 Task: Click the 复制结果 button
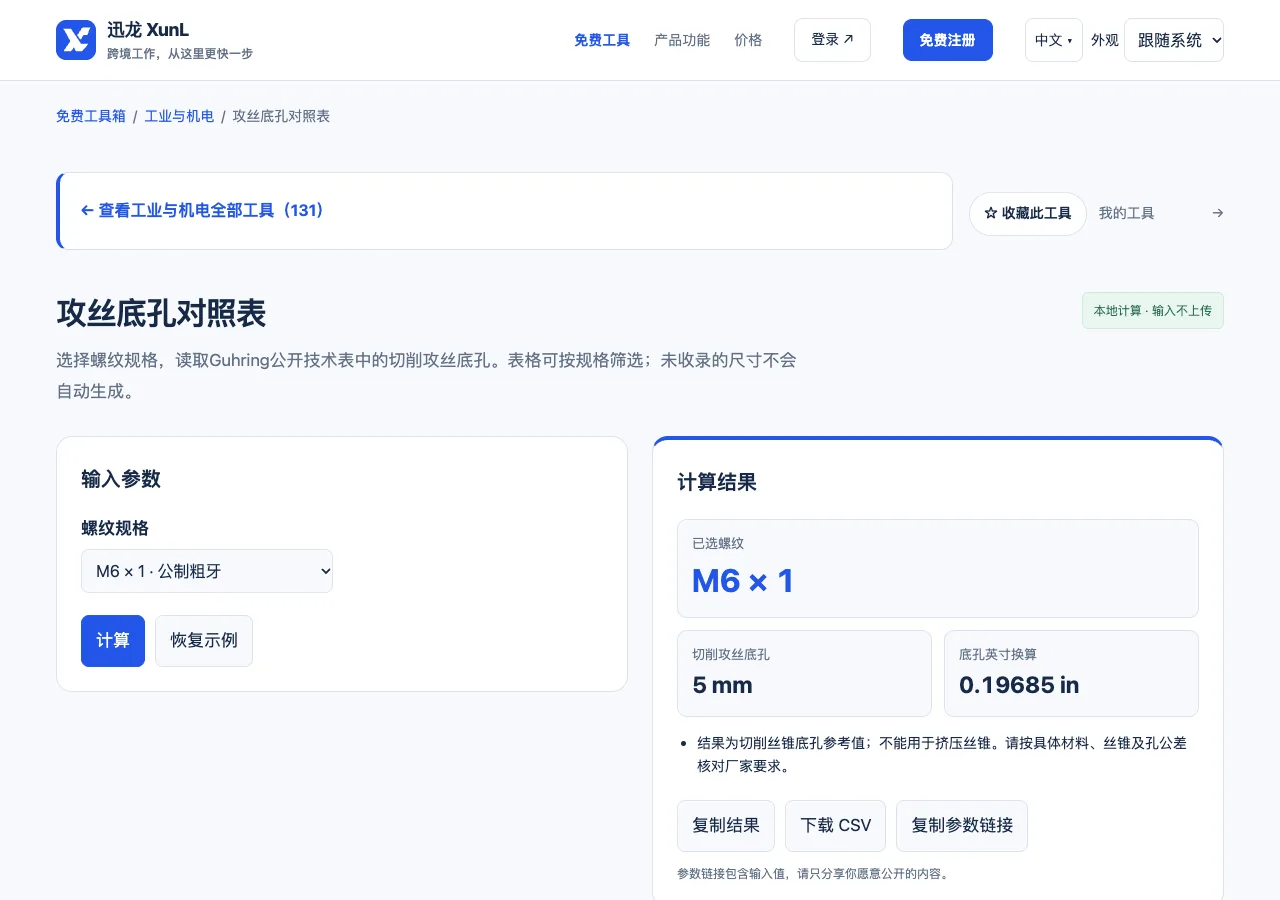click(x=726, y=826)
